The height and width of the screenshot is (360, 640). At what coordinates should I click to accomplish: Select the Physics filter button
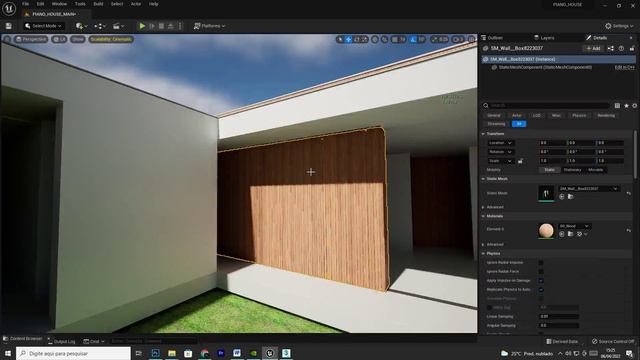579,116
